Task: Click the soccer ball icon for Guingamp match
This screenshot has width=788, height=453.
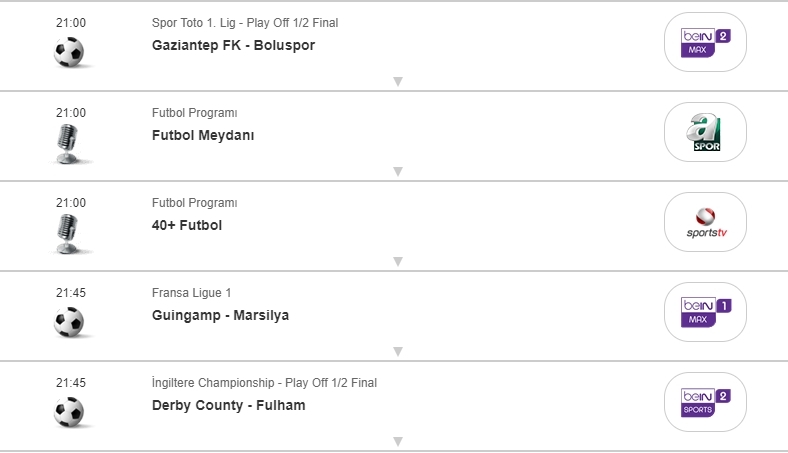Action: (69, 322)
